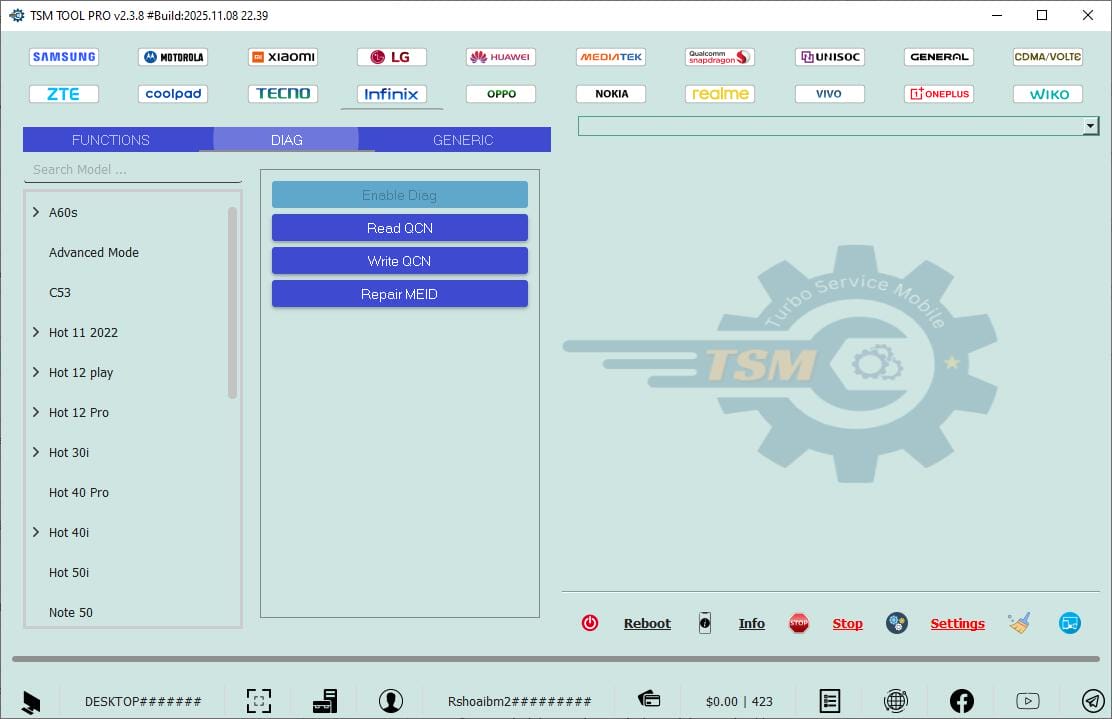Screen dimensions: 1112x719
Task: Click the stop sign icon next to Stop
Action: 799,622
